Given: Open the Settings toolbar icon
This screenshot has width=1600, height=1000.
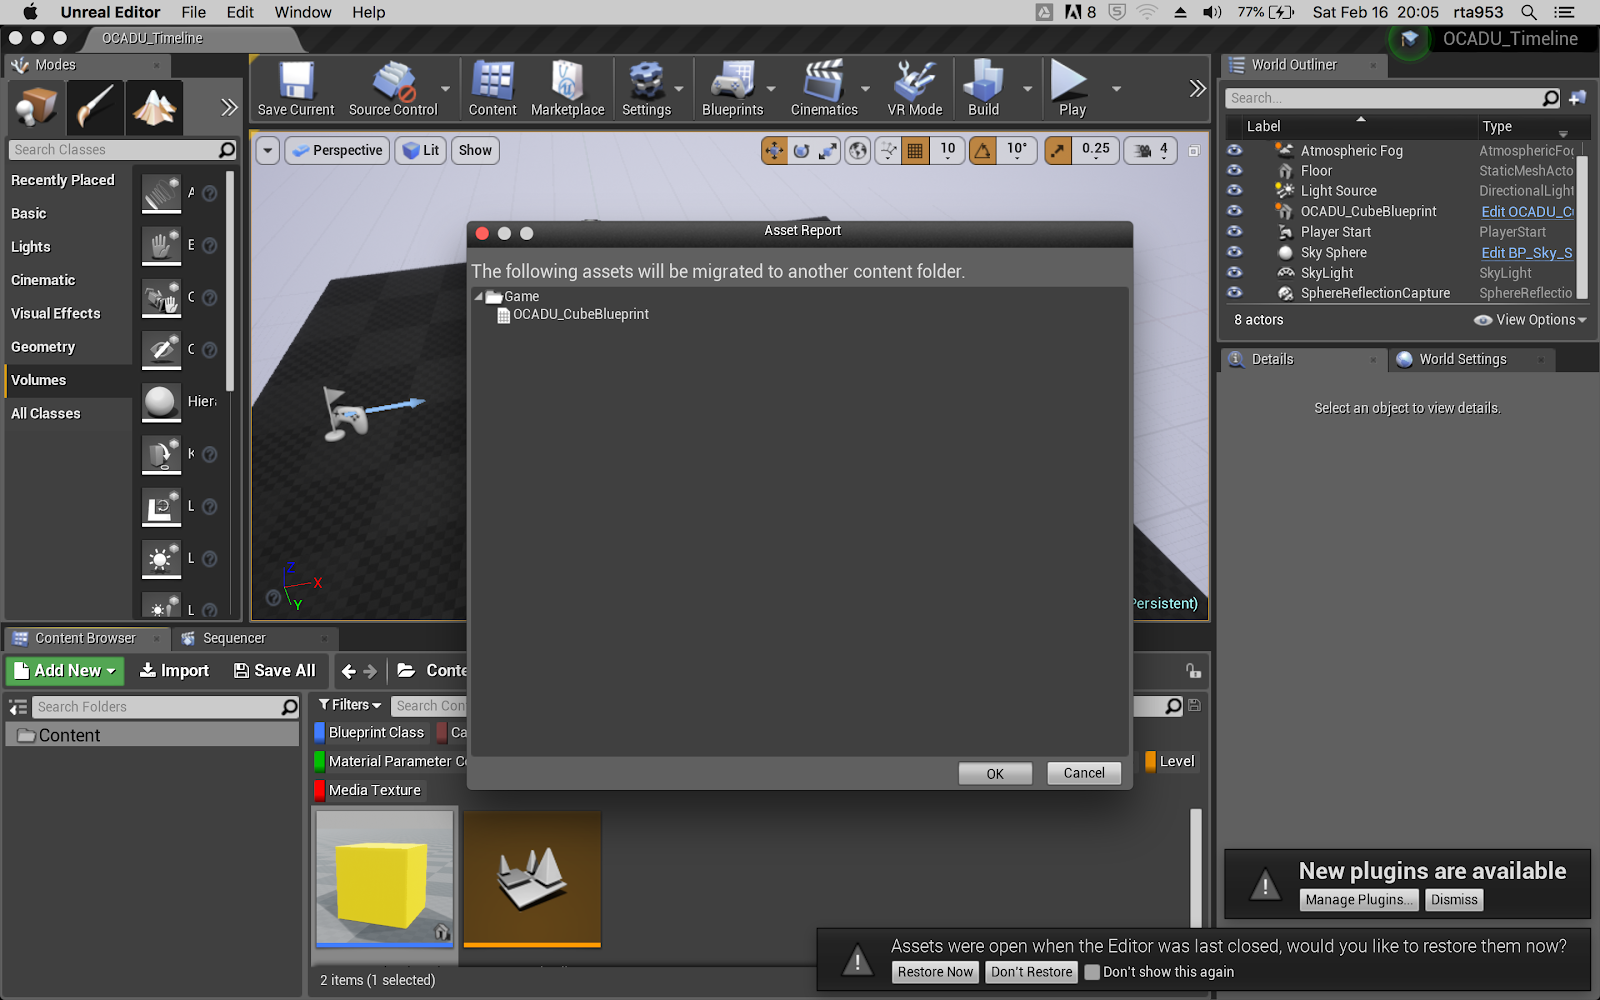Looking at the screenshot, I should (646, 89).
